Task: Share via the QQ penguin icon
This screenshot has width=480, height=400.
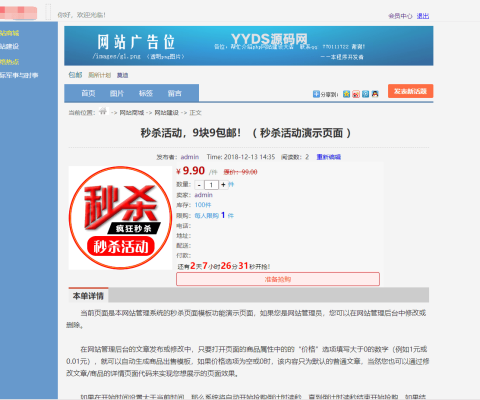Action: pyautogui.click(x=375, y=94)
